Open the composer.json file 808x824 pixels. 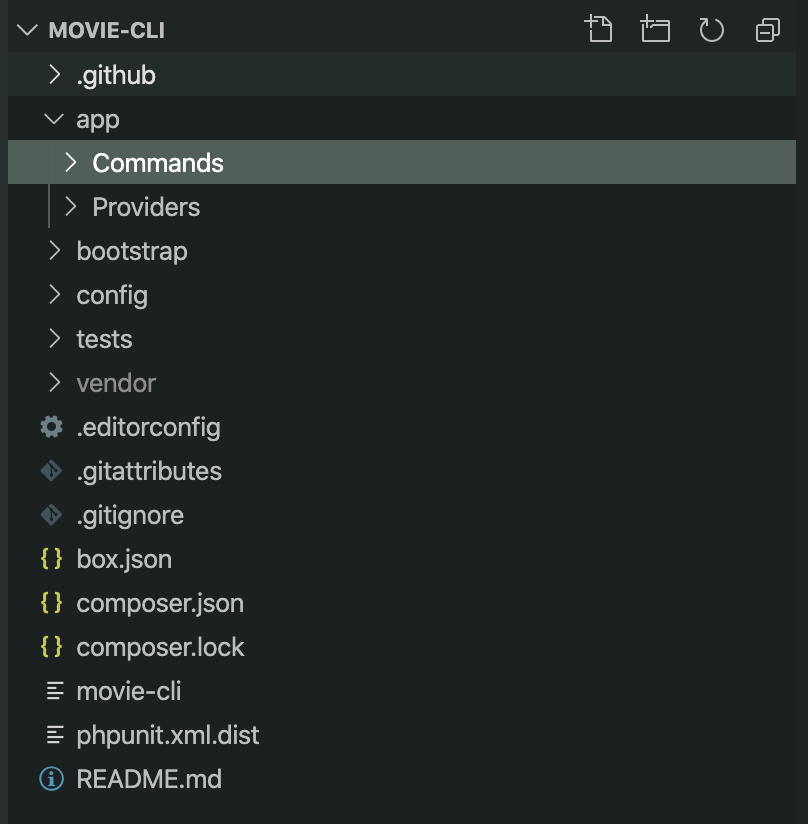pos(160,603)
